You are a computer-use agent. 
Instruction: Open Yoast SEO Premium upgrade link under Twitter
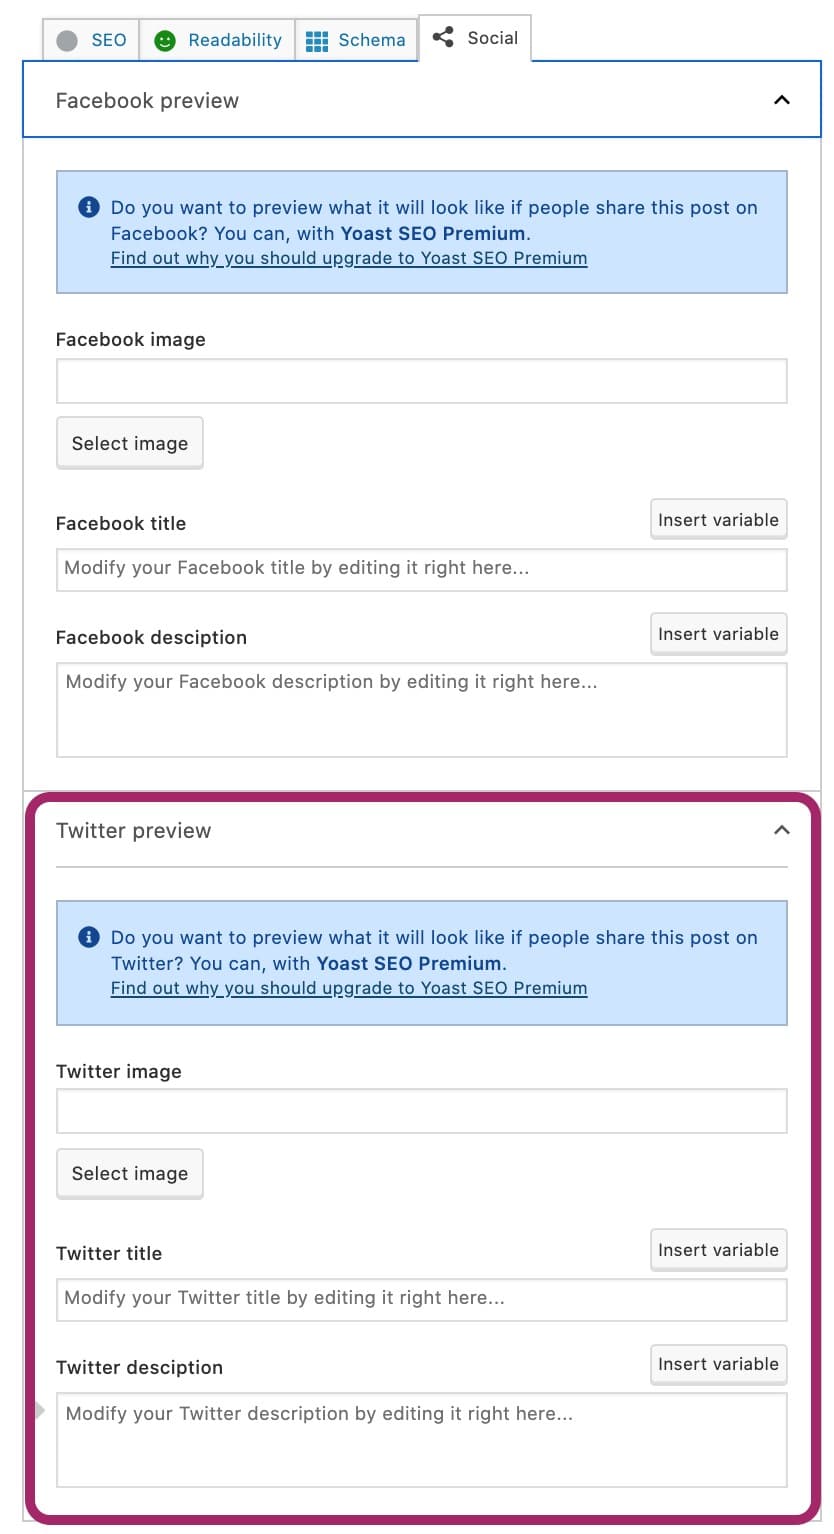pos(349,988)
